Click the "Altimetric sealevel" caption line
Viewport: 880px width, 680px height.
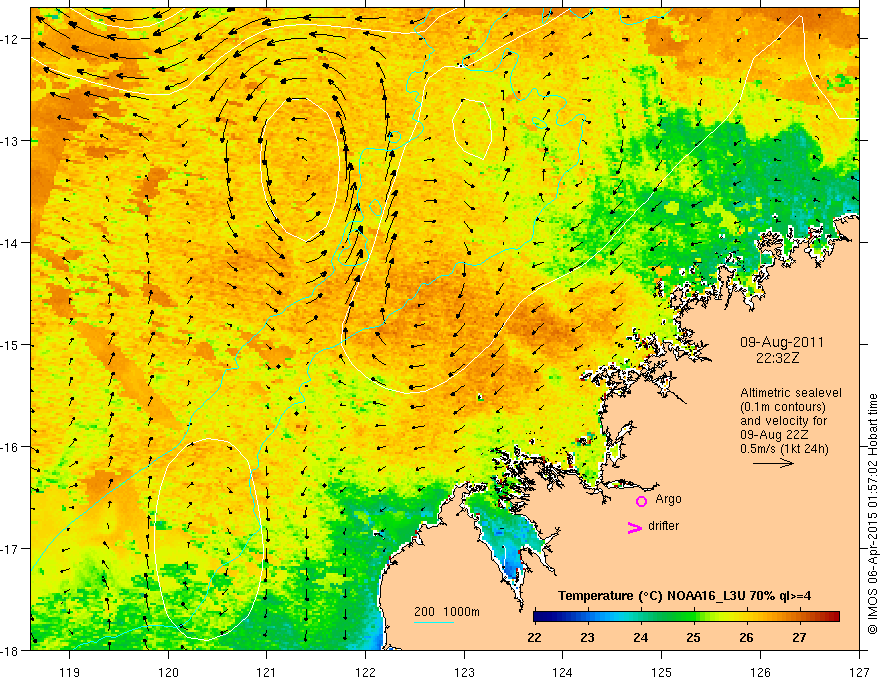[x=791, y=393]
